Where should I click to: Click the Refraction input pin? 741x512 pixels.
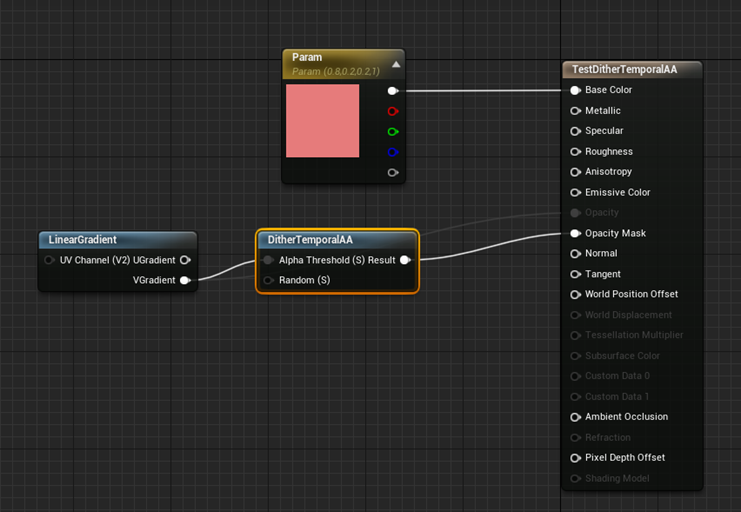[575, 438]
